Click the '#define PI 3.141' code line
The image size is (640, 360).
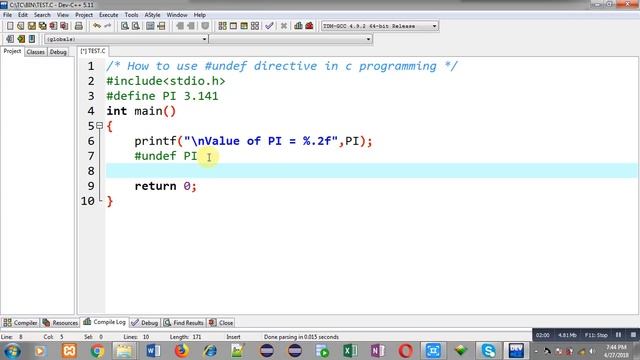162,96
